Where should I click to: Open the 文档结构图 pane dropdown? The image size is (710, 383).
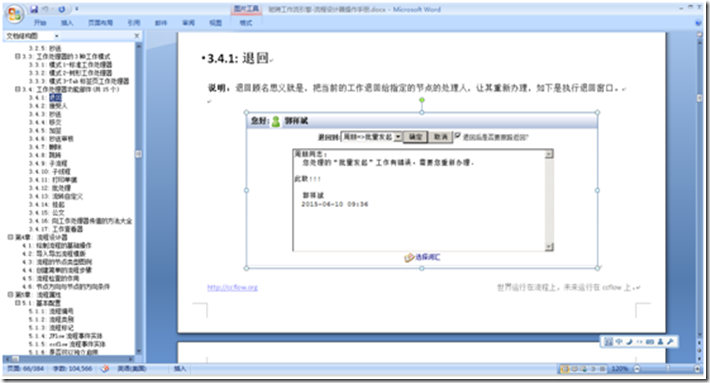pos(57,36)
